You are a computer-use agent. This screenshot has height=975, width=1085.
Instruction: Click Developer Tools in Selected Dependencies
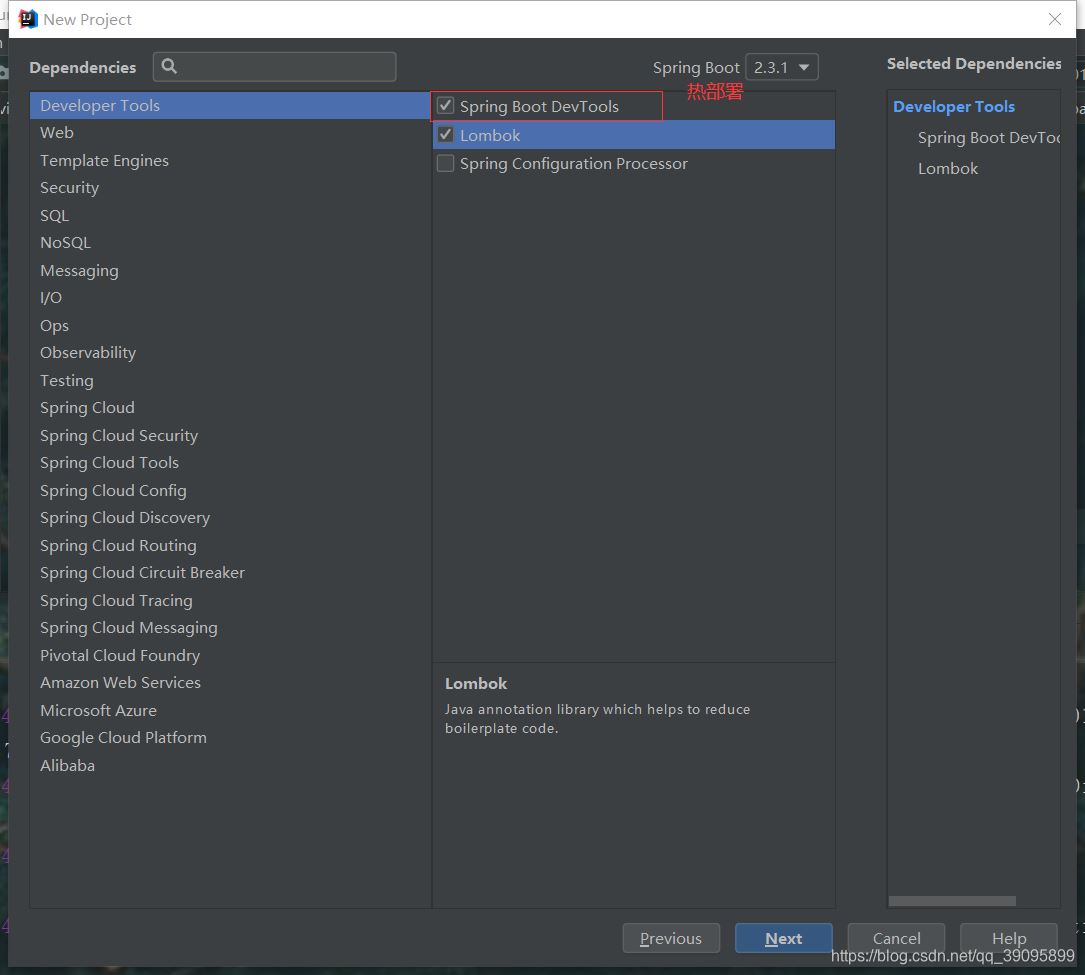pos(954,107)
